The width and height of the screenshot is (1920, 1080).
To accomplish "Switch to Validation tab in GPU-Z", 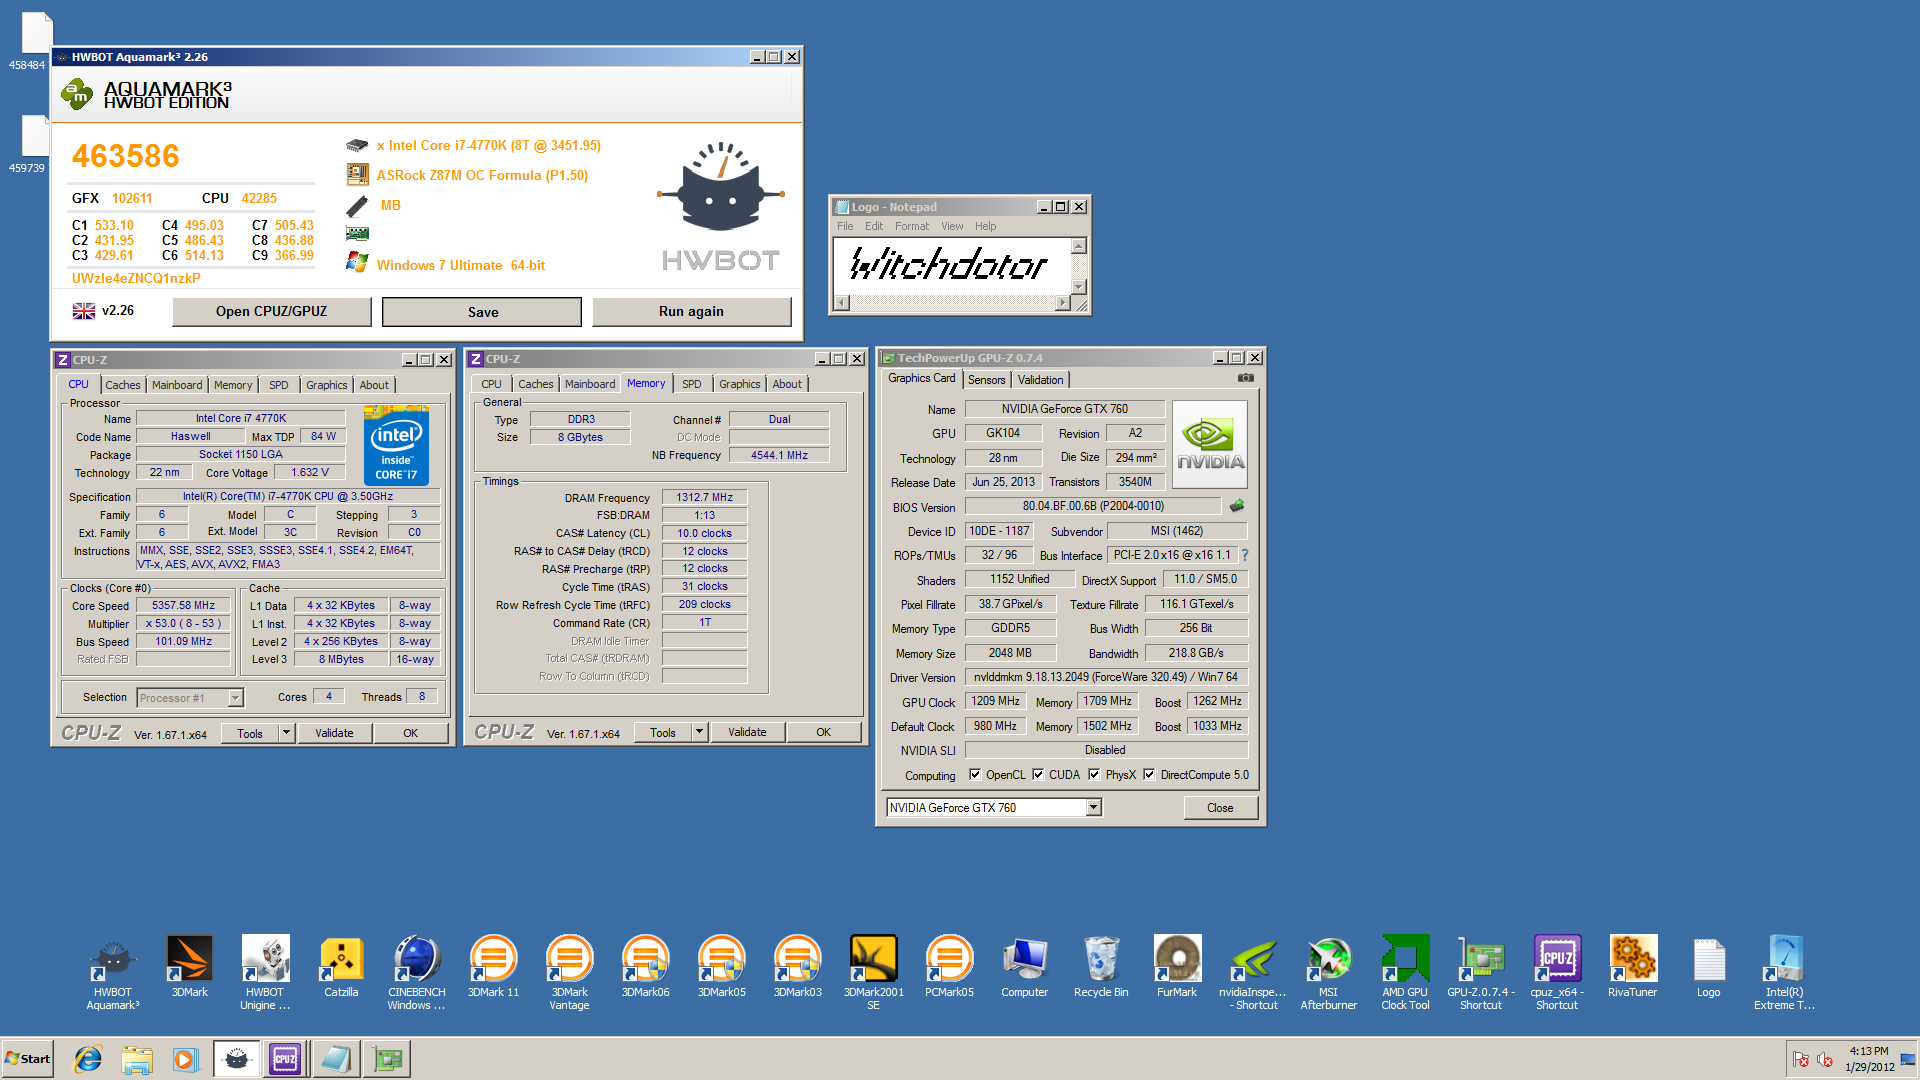I will [1040, 380].
